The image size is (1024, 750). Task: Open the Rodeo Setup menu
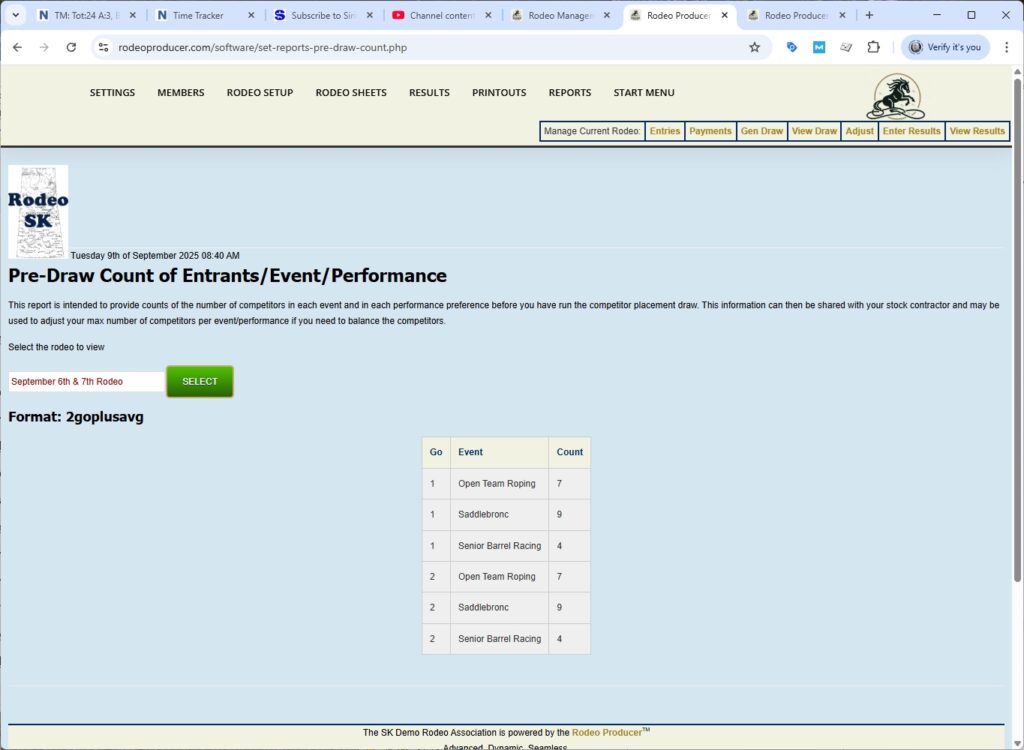click(x=259, y=93)
